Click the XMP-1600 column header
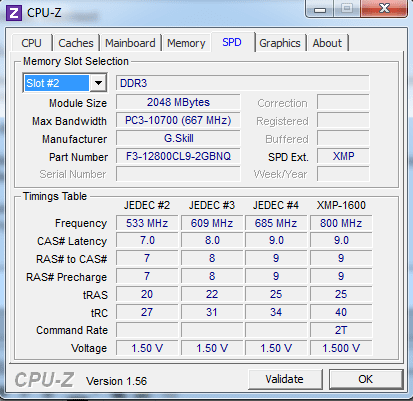The width and height of the screenshot is (413, 401). click(341, 205)
